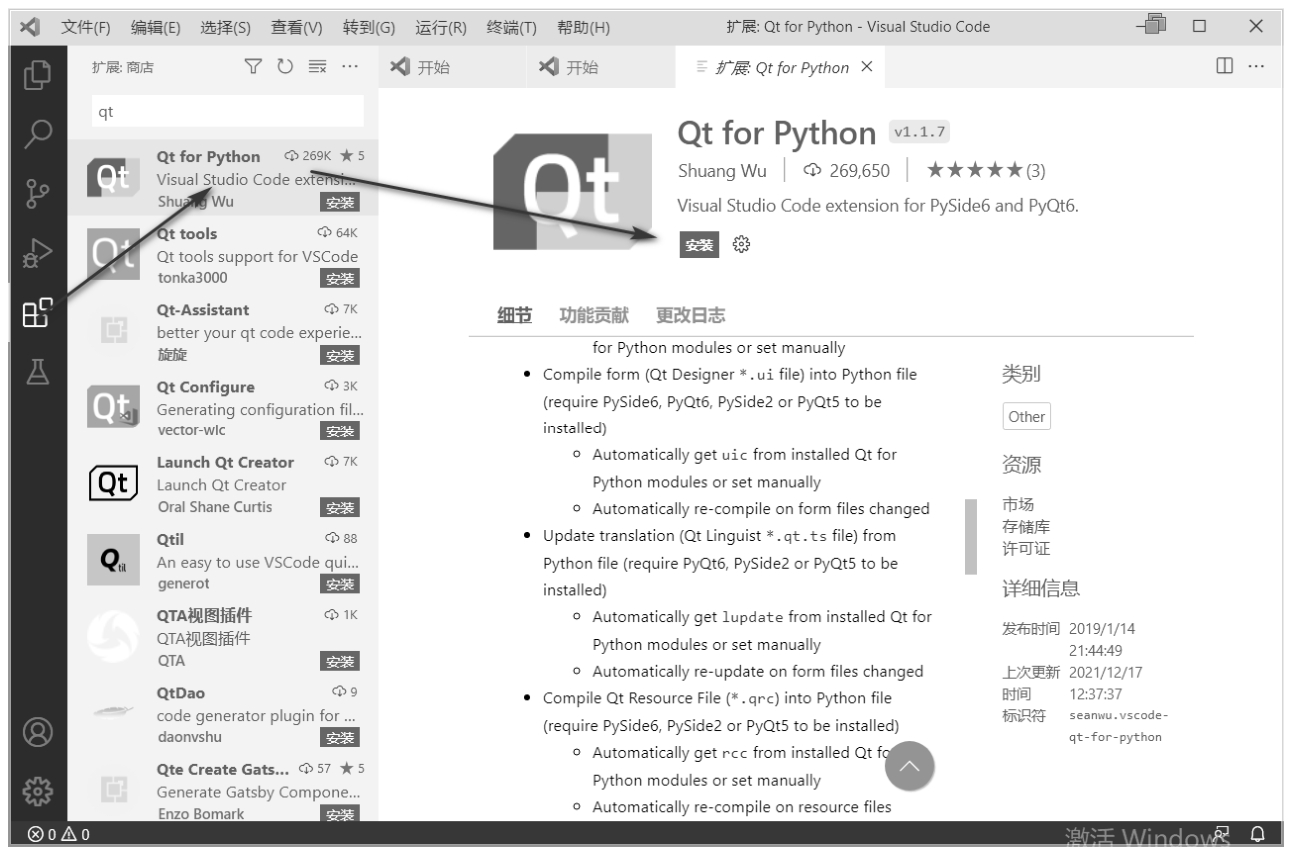Open the 帮助(H) menu
Image resolution: width=1292 pixels, height=851 pixels.
coord(583,27)
